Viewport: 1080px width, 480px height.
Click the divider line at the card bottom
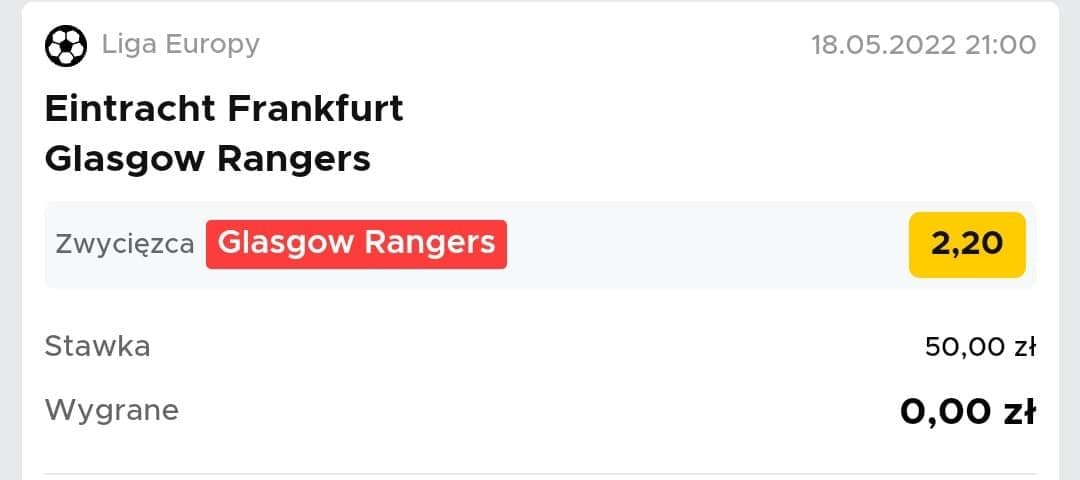pos(540,474)
